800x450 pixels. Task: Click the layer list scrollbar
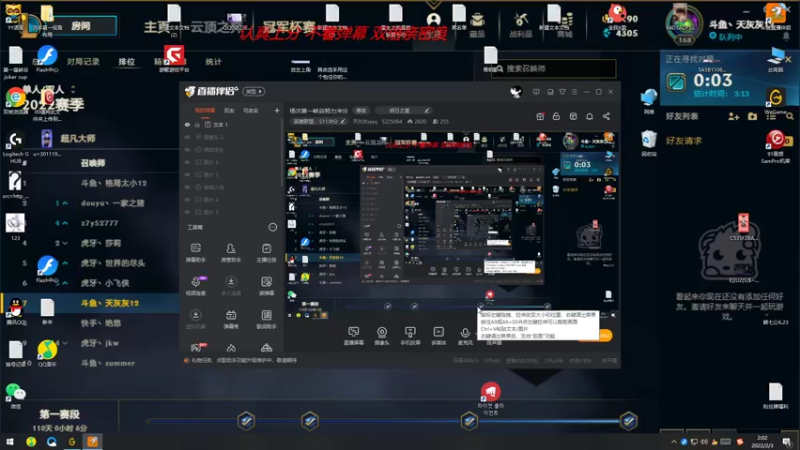(x=282, y=153)
